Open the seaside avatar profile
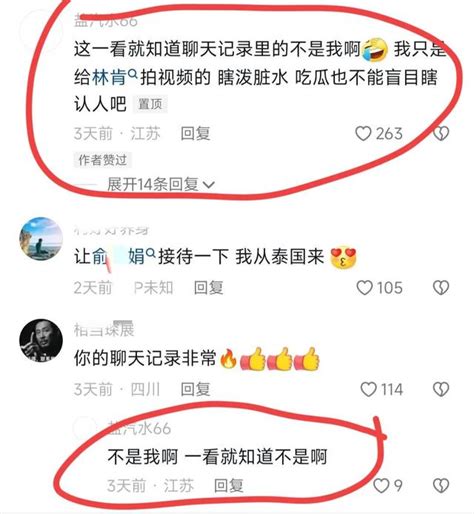 41,238
